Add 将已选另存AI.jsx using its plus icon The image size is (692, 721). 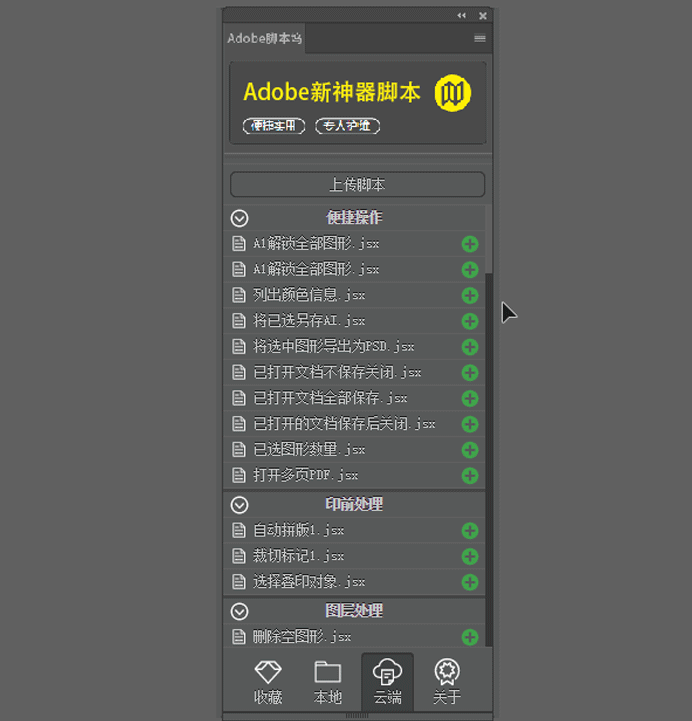click(469, 322)
